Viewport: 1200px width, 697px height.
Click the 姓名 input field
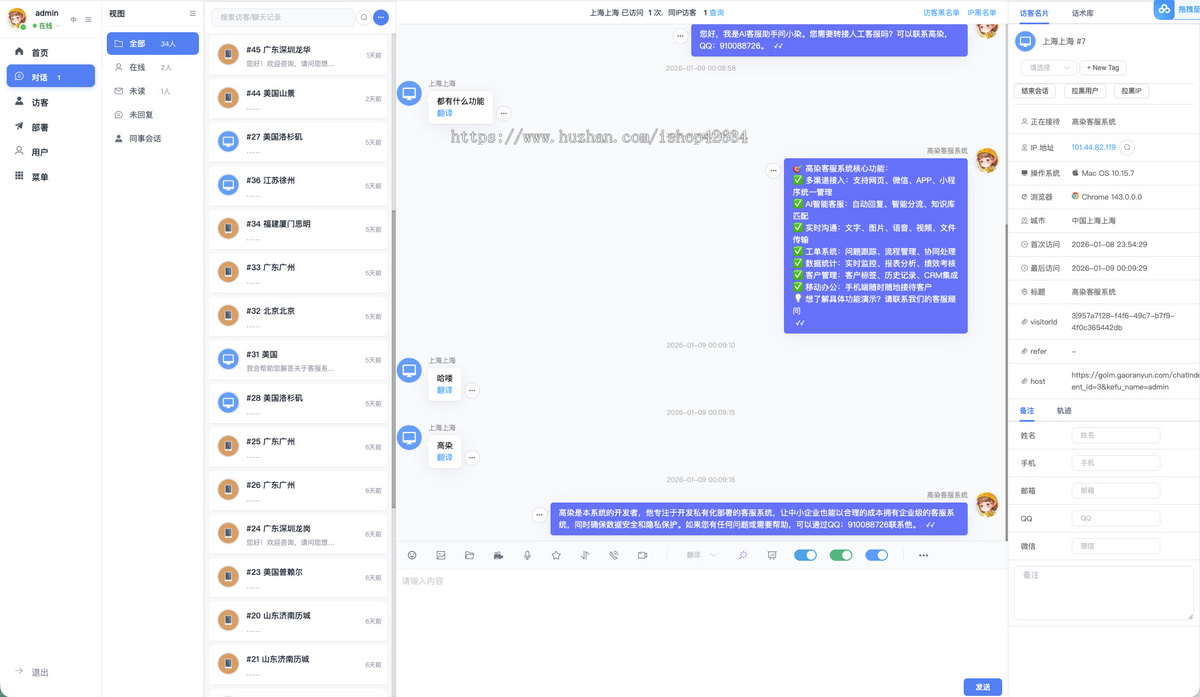1116,436
